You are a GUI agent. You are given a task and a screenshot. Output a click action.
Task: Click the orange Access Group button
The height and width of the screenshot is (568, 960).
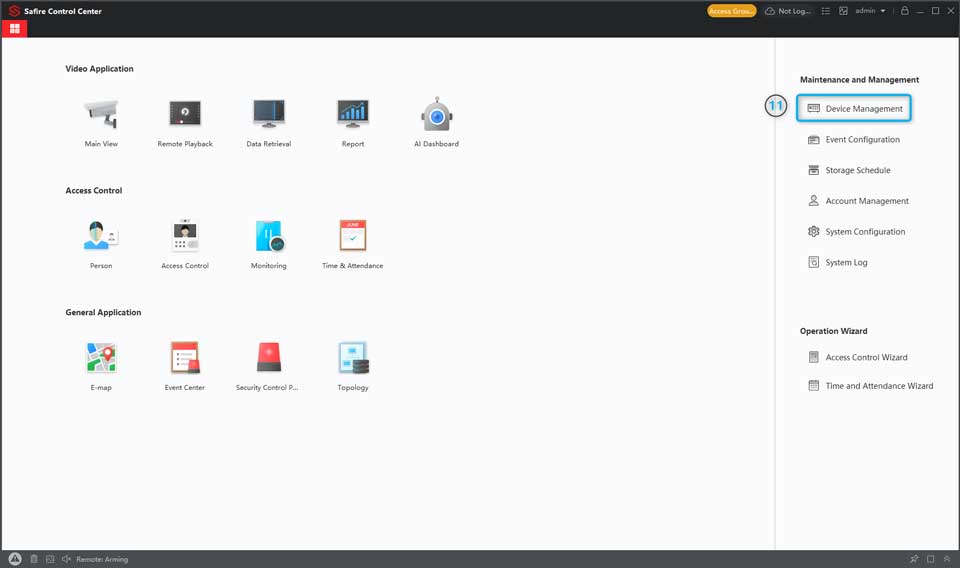731,11
